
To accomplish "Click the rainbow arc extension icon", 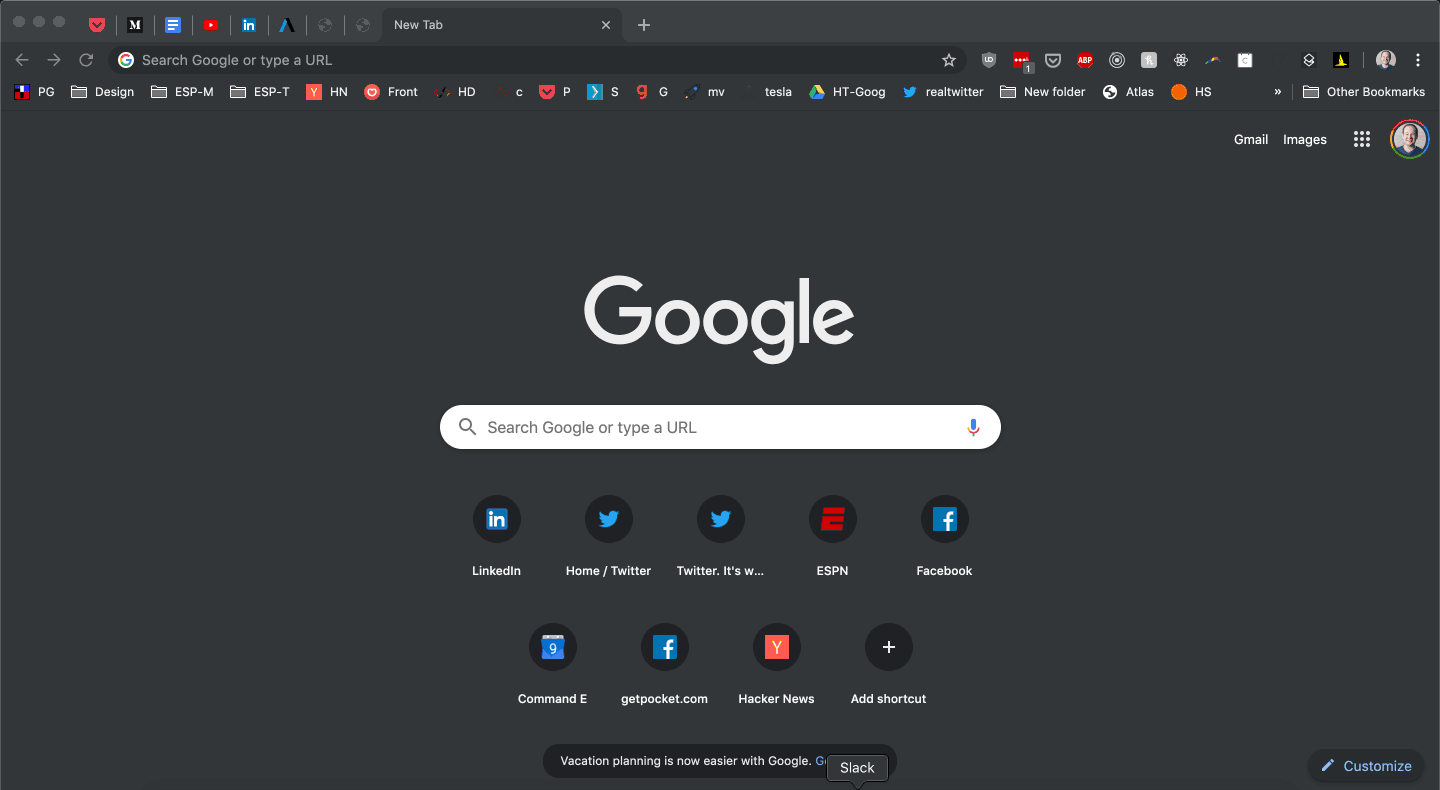I will point(1213,60).
